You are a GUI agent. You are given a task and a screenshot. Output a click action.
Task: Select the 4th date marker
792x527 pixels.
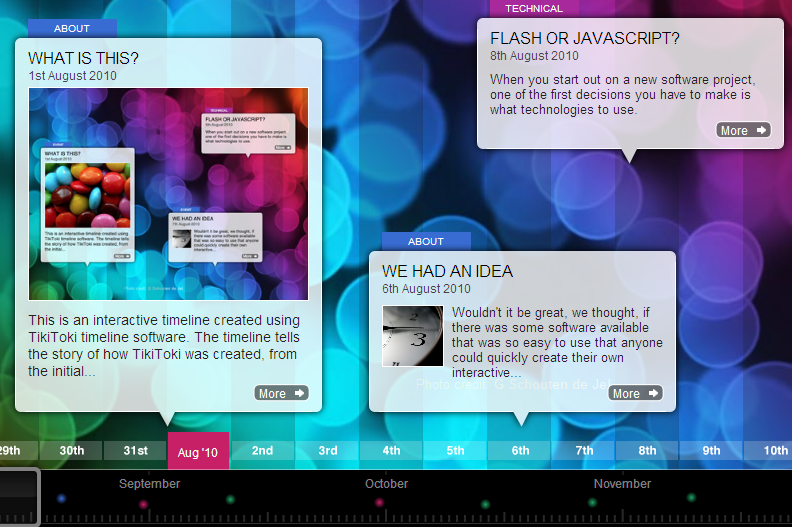[391, 450]
